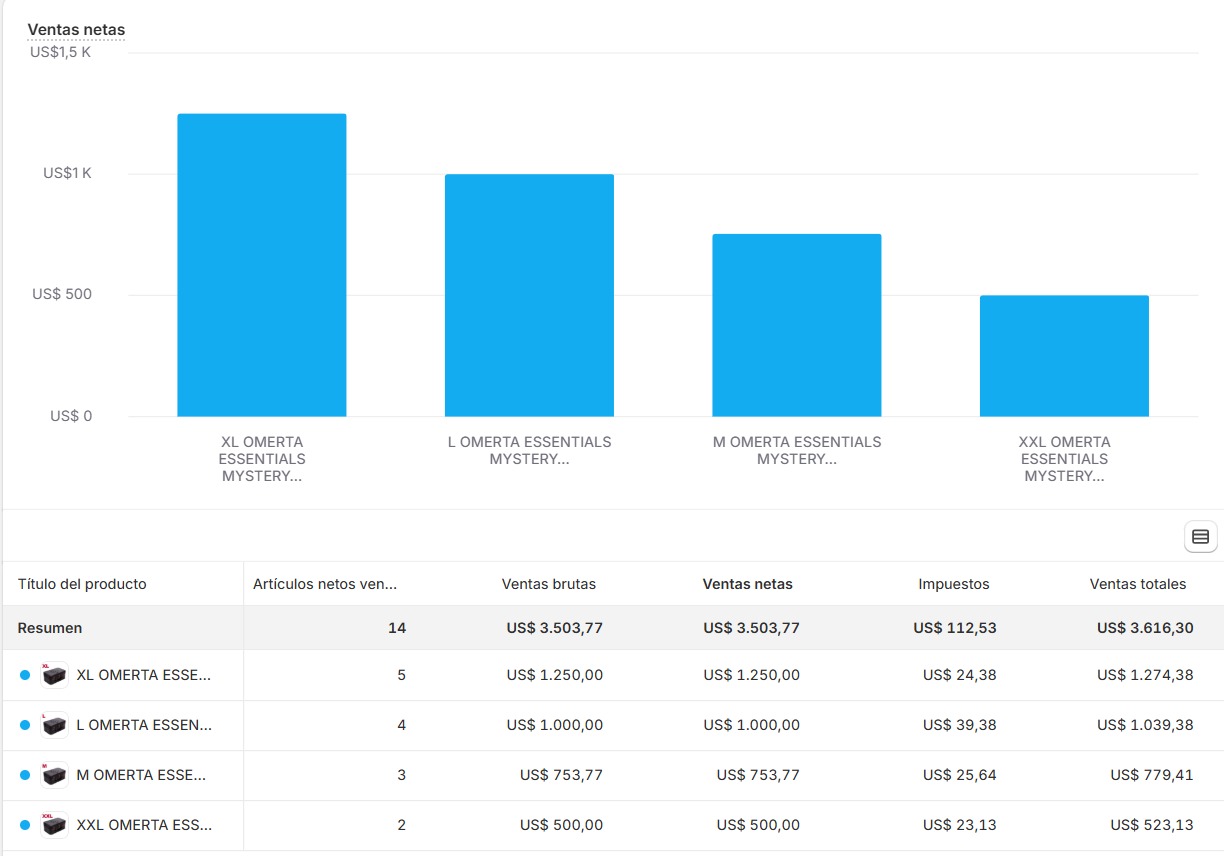Click the summary total US$ 3.616,30
The image size is (1224, 856).
(1145, 628)
